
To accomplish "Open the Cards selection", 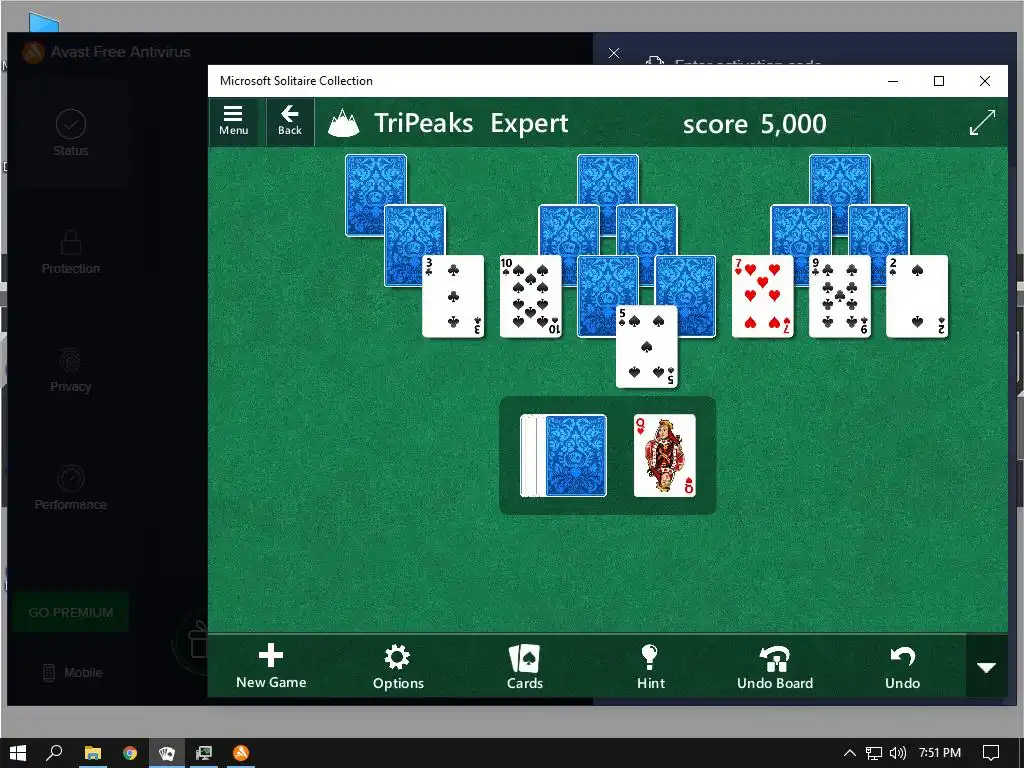I will (x=525, y=666).
